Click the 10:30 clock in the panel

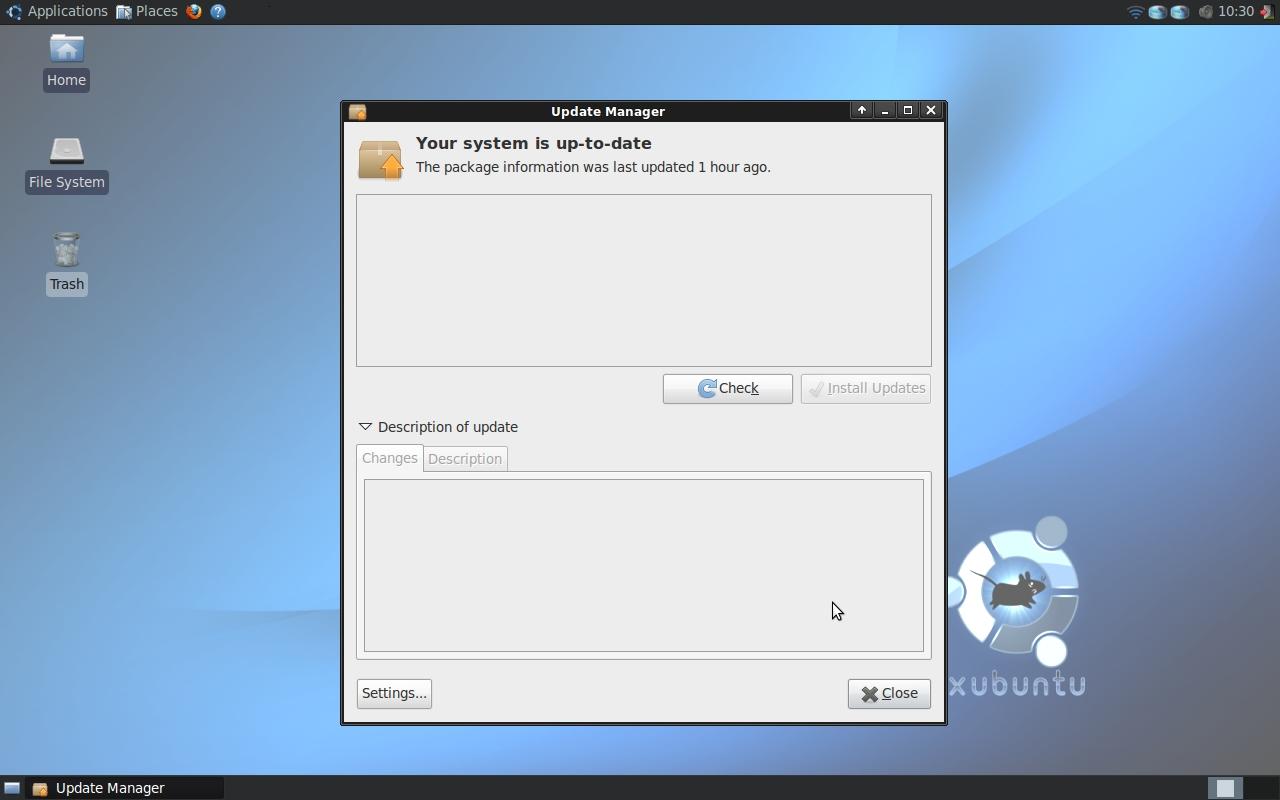[1236, 11]
